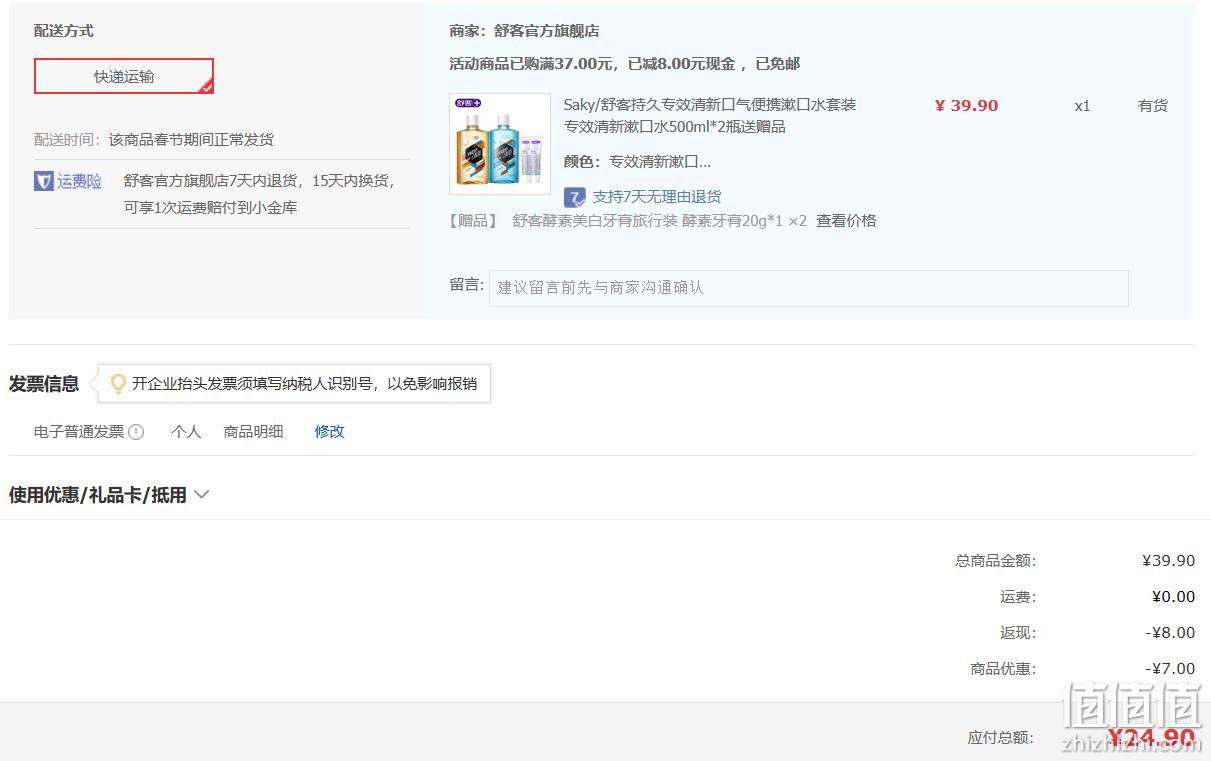
Task: Click the 配送时间 shipping notice text
Action: click(x=154, y=140)
